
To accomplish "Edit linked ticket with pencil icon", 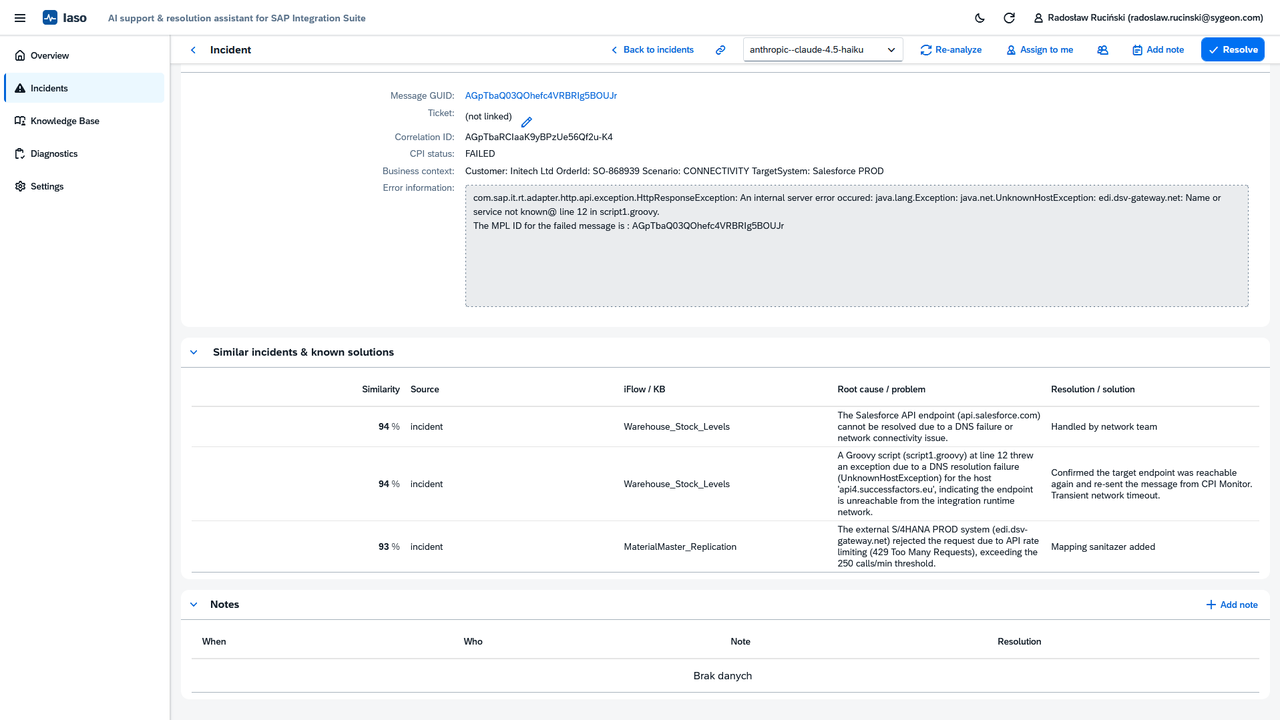I will point(527,121).
